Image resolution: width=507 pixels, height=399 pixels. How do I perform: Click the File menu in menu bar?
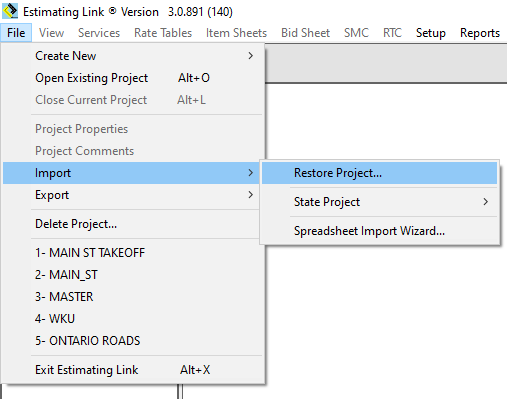coord(16,33)
